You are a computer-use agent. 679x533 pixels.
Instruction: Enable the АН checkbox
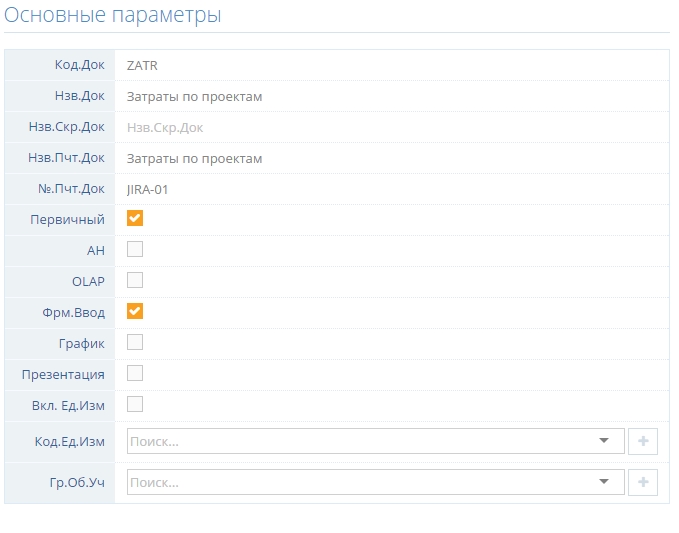click(x=135, y=249)
